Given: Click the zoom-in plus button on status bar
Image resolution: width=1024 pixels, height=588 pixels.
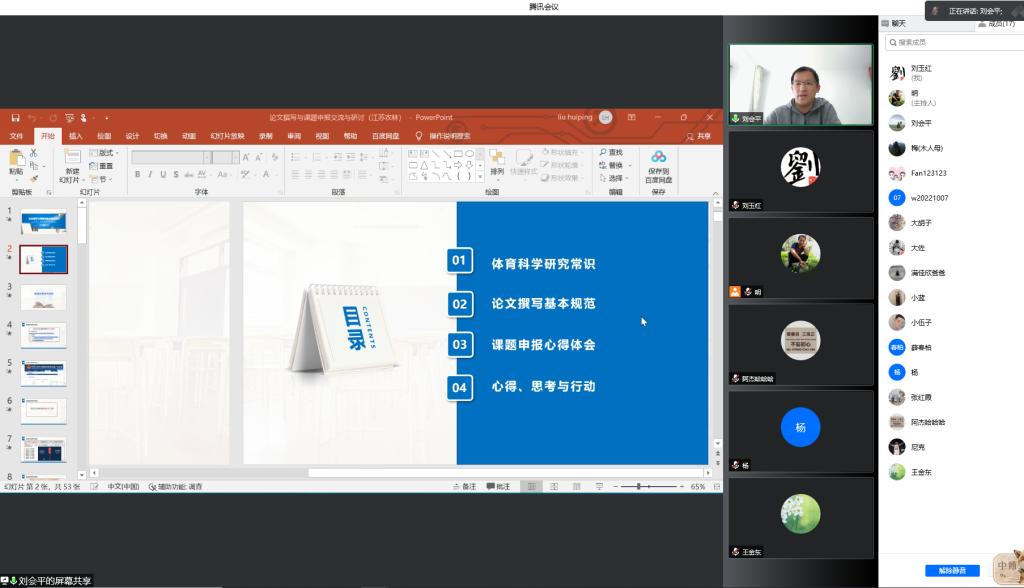Looking at the screenshot, I should coord(682,487).
